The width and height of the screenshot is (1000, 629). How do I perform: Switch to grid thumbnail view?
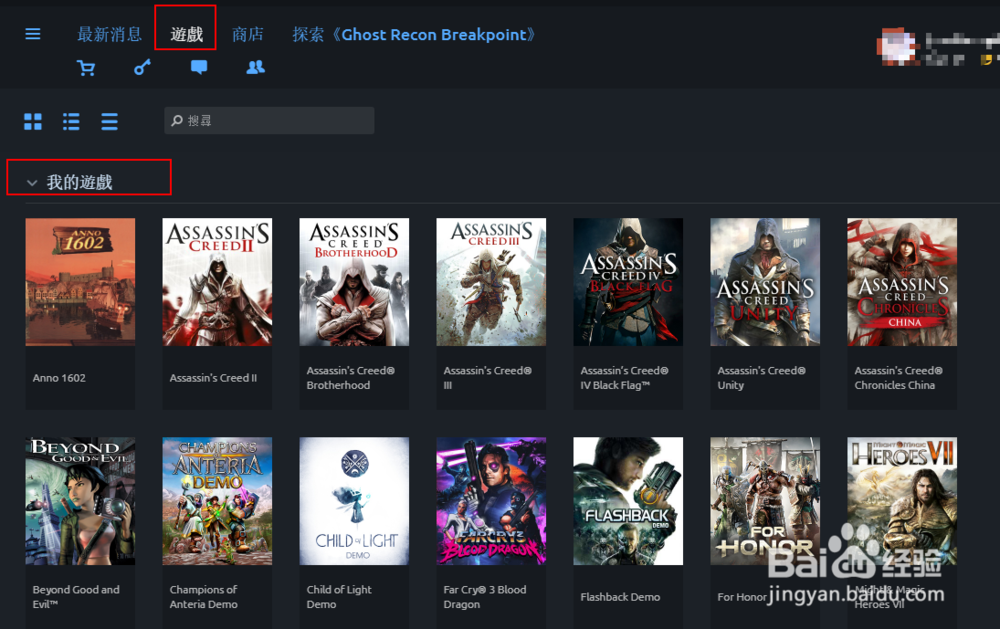[33, 121]
